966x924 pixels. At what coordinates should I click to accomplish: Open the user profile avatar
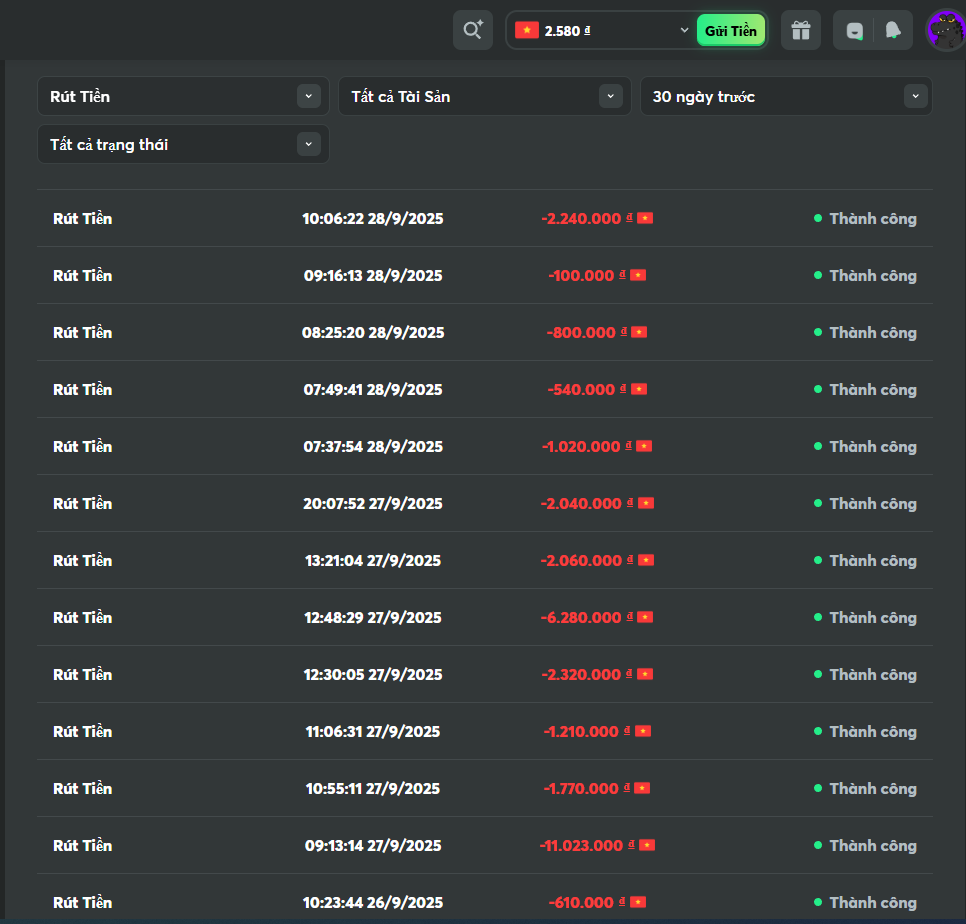(x=944, y=30)
